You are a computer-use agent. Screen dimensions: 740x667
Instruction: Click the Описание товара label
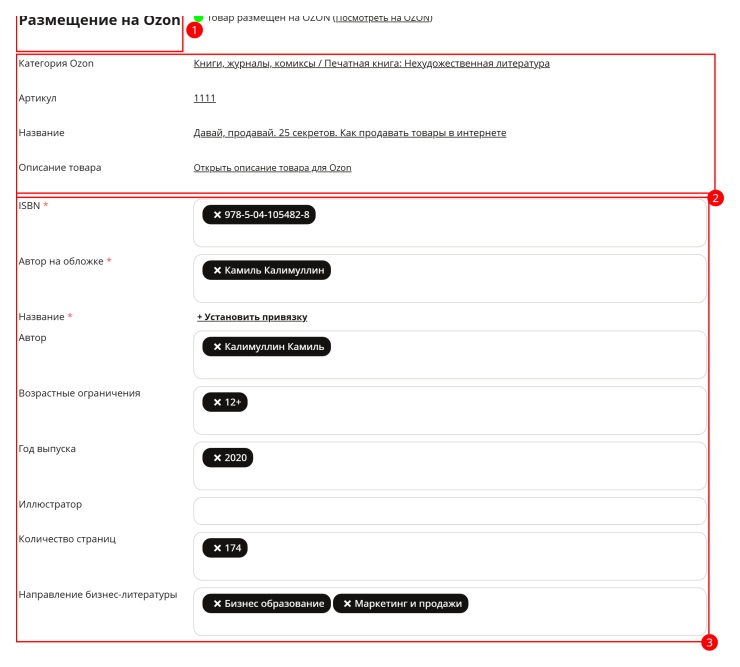pyautogui.click(x=59, y=168)
